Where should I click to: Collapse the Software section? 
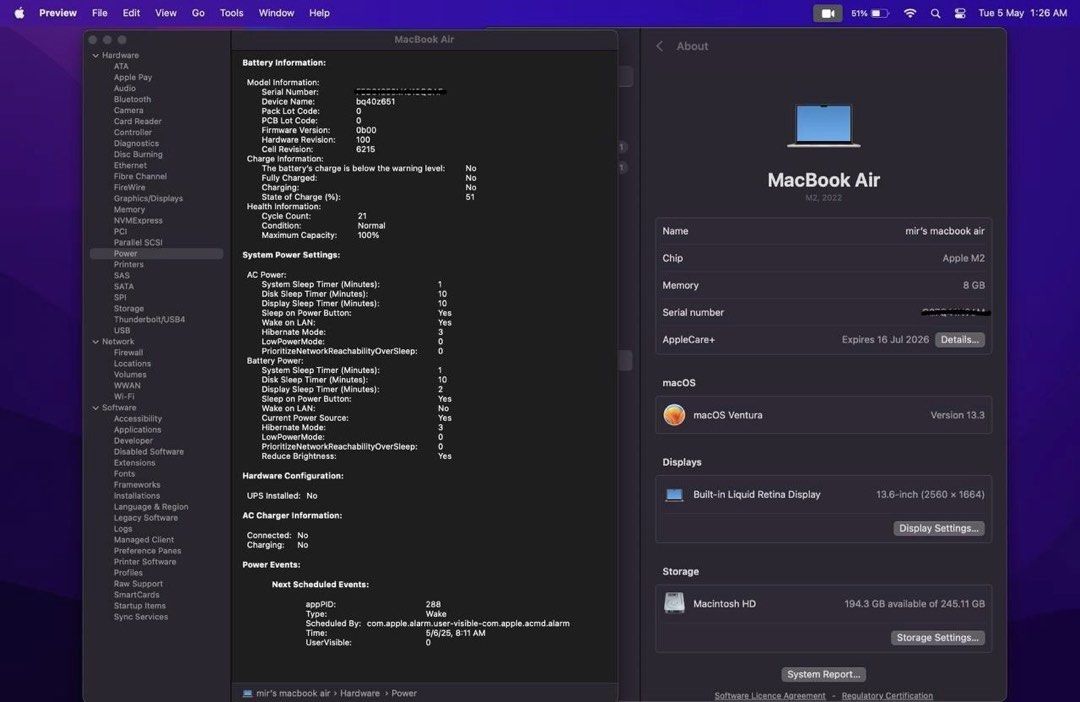click(96, 408)
